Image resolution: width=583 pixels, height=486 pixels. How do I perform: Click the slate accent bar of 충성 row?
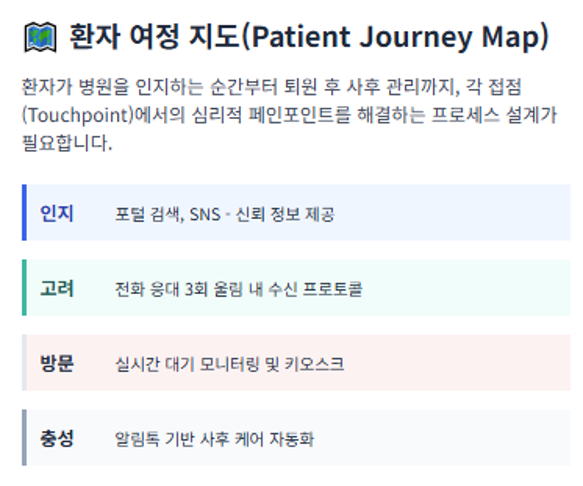click(24, 438)
